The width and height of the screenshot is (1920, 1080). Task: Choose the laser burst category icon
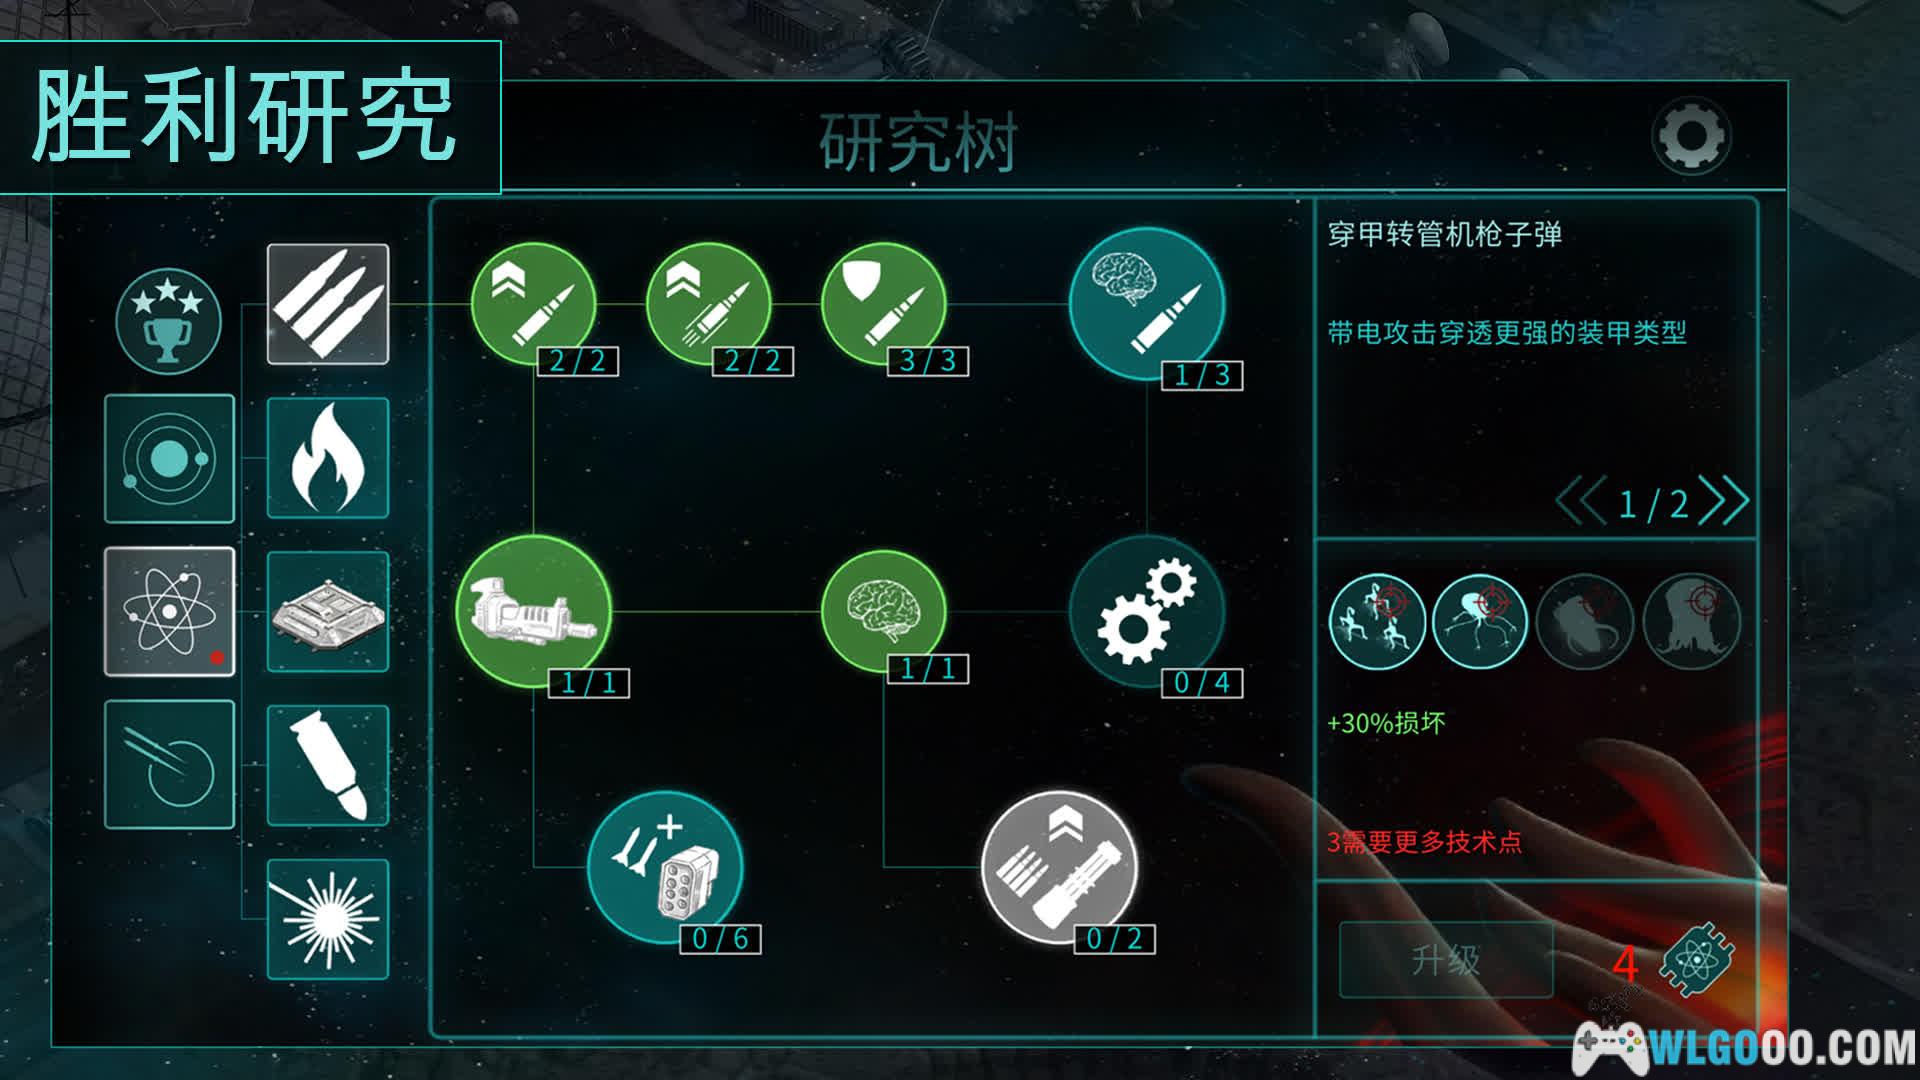[x=328, y=919]
